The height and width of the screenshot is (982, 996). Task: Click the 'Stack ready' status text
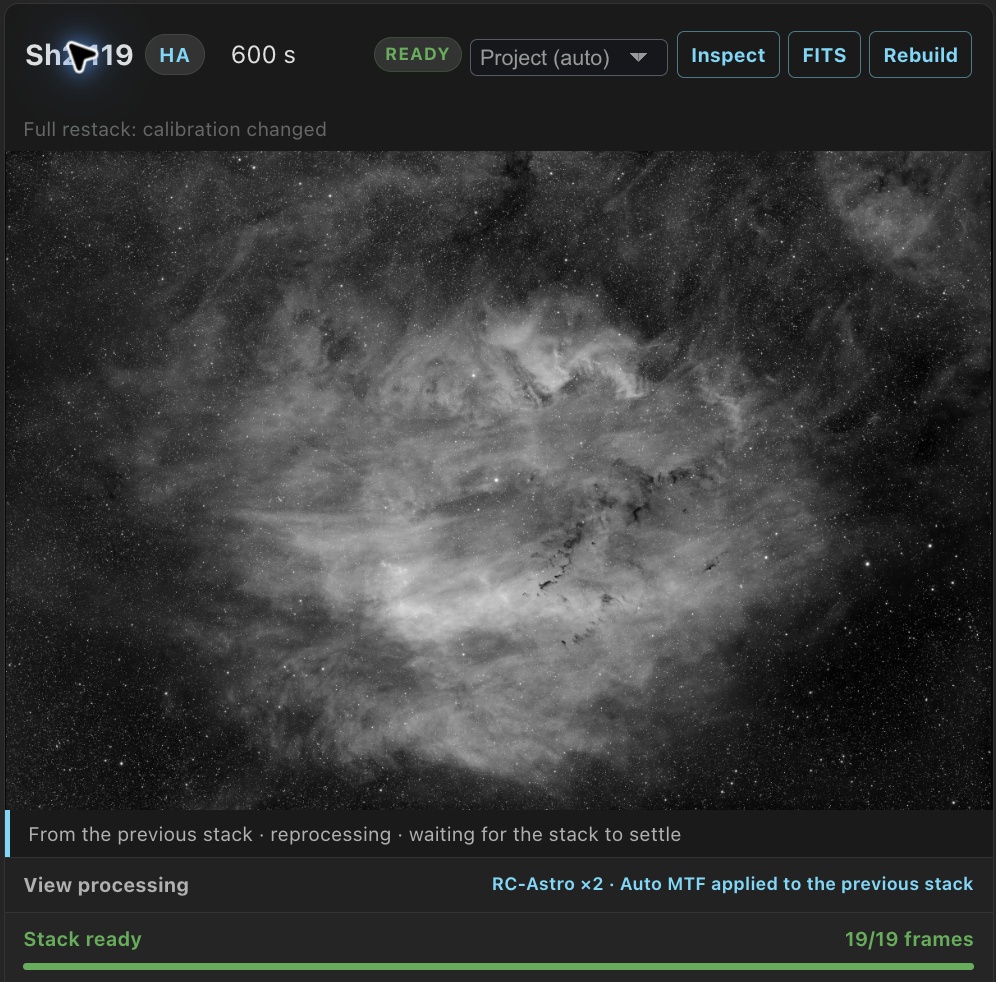pyautogui.click(x=83, y=939)
